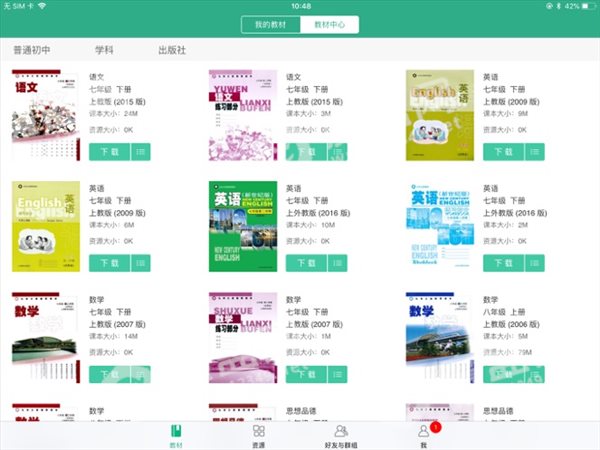Open the 出版社 publisher filter
Screen dimensions: 600x450
tap(172, 50)
